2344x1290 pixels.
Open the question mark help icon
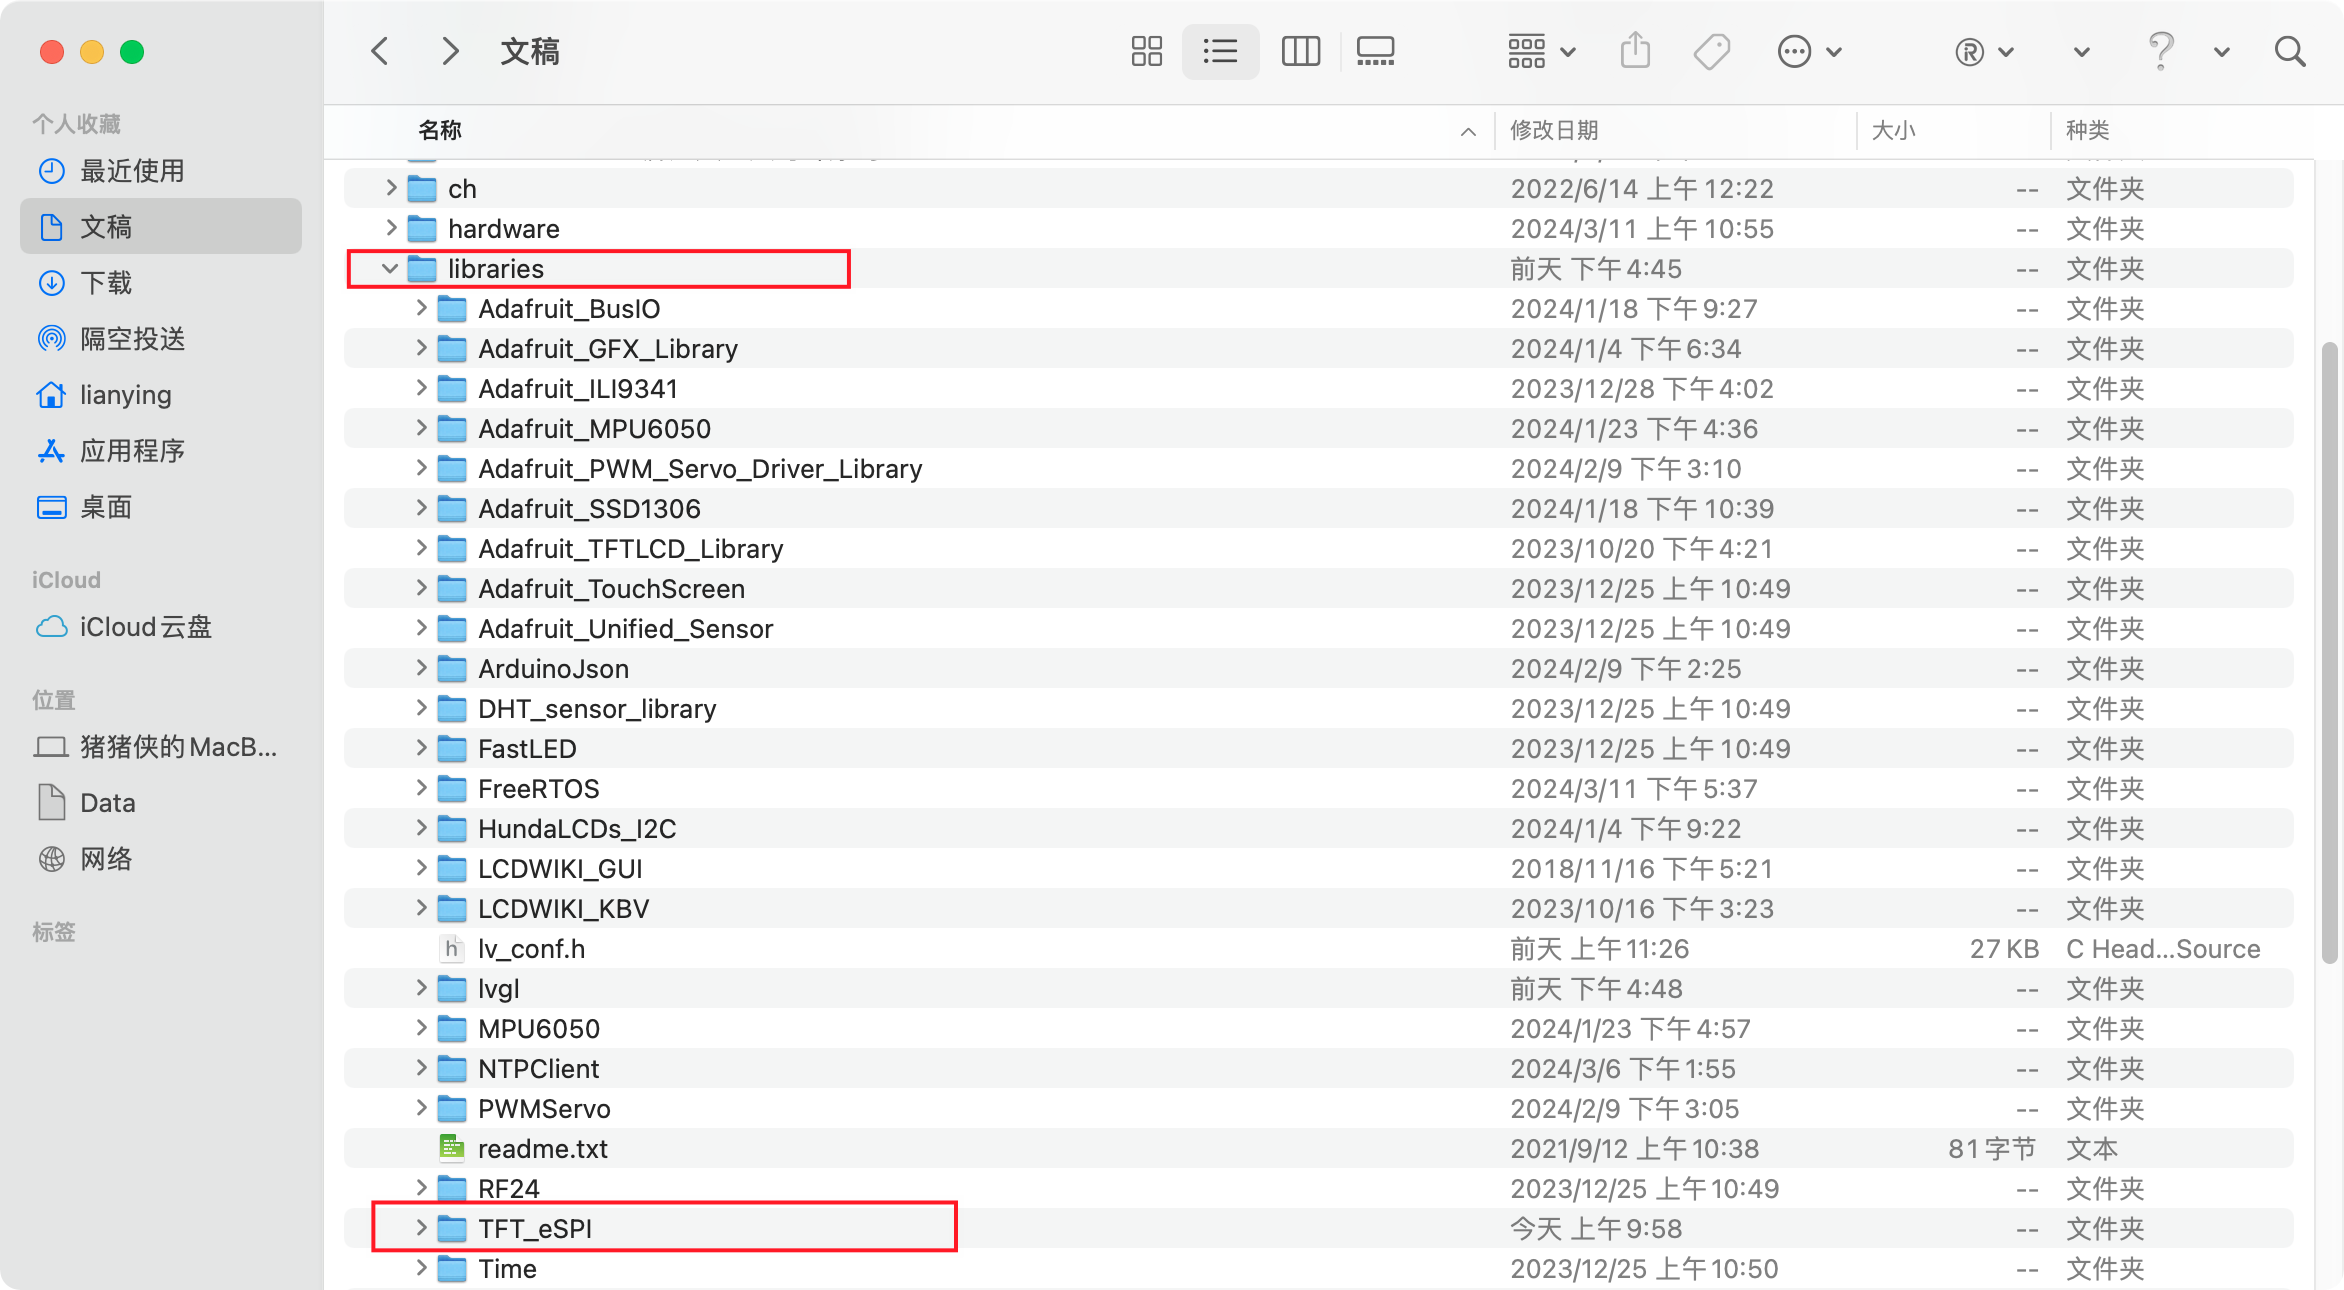pyautogui.click(x=2161, y=51)
